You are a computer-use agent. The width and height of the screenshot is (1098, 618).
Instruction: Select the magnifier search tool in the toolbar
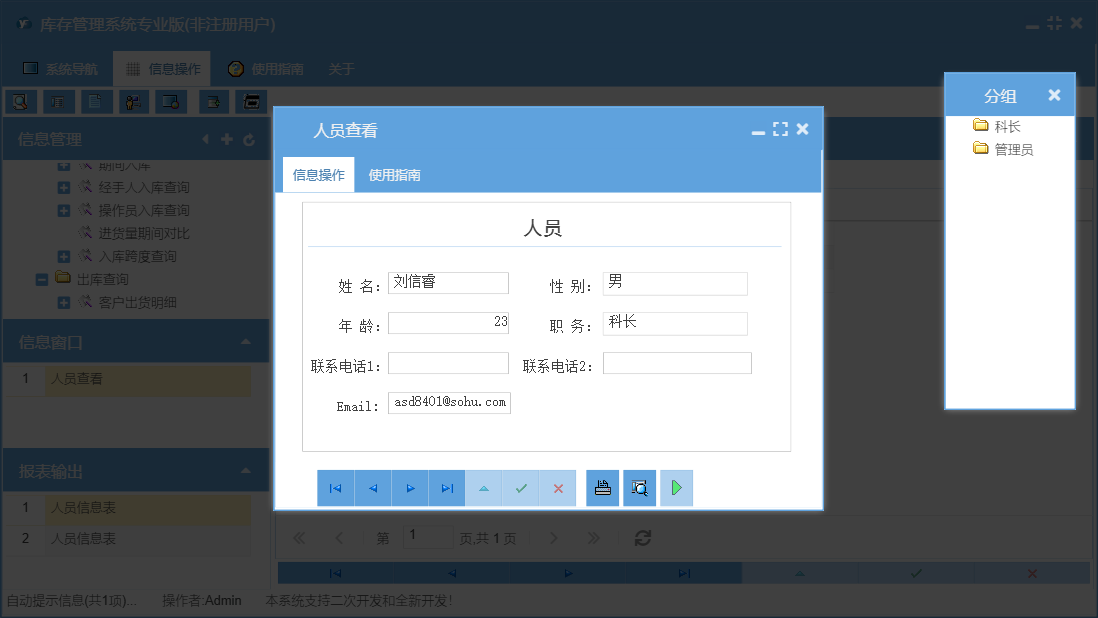pos(19,101)
